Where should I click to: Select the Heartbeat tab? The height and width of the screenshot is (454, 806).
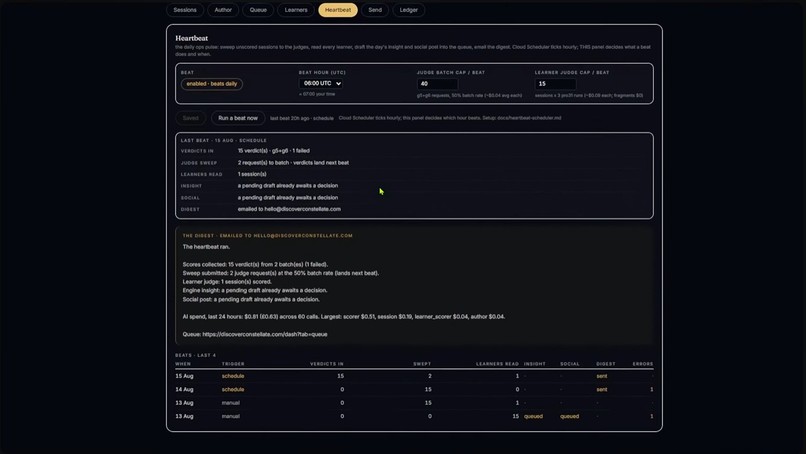click(338, 10)
